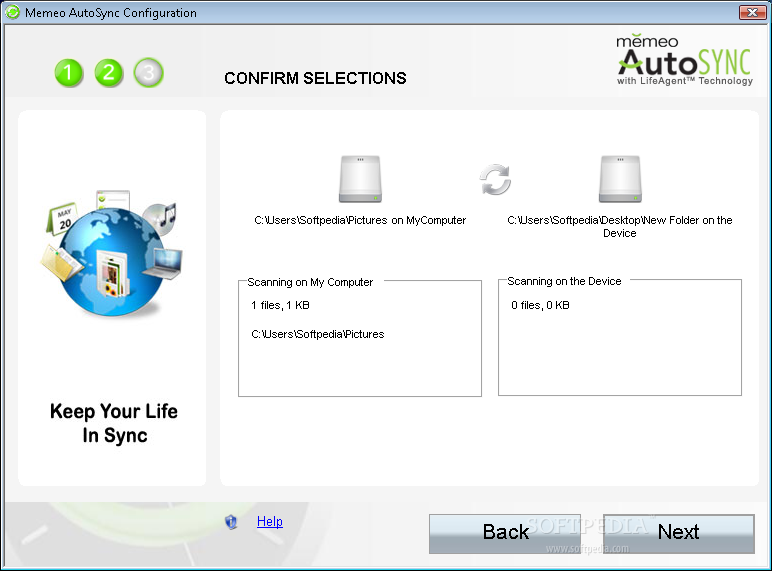Click the green step 2 circle
Viewport: 772px width, 571px height.
[109, 73]
